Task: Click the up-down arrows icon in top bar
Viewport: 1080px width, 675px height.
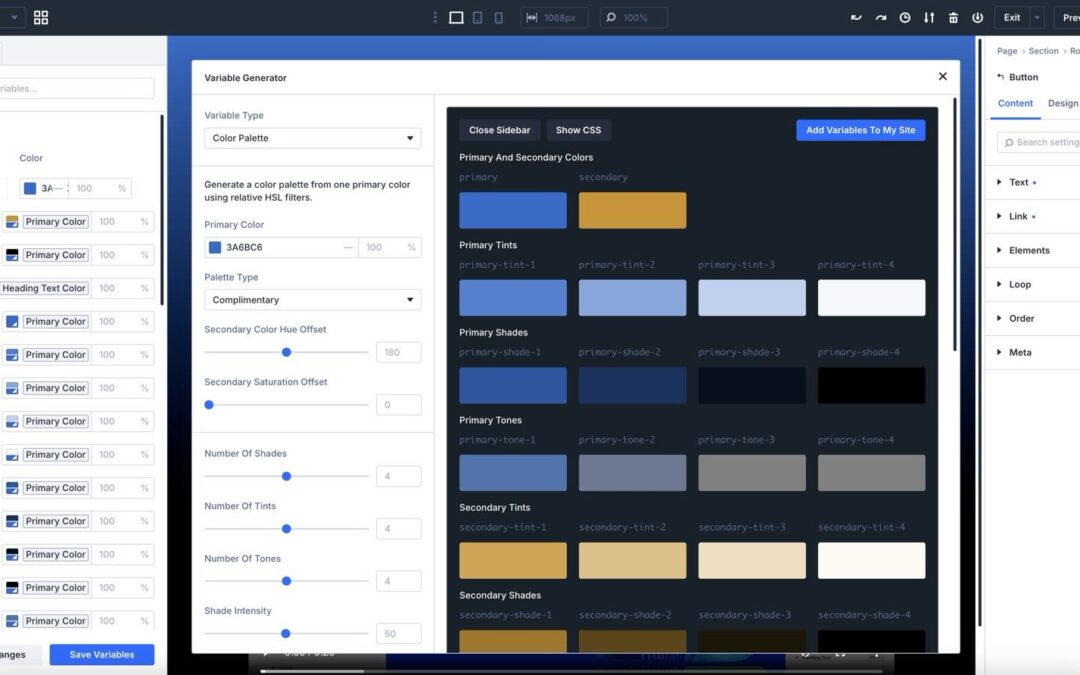Action: point(929,17)
